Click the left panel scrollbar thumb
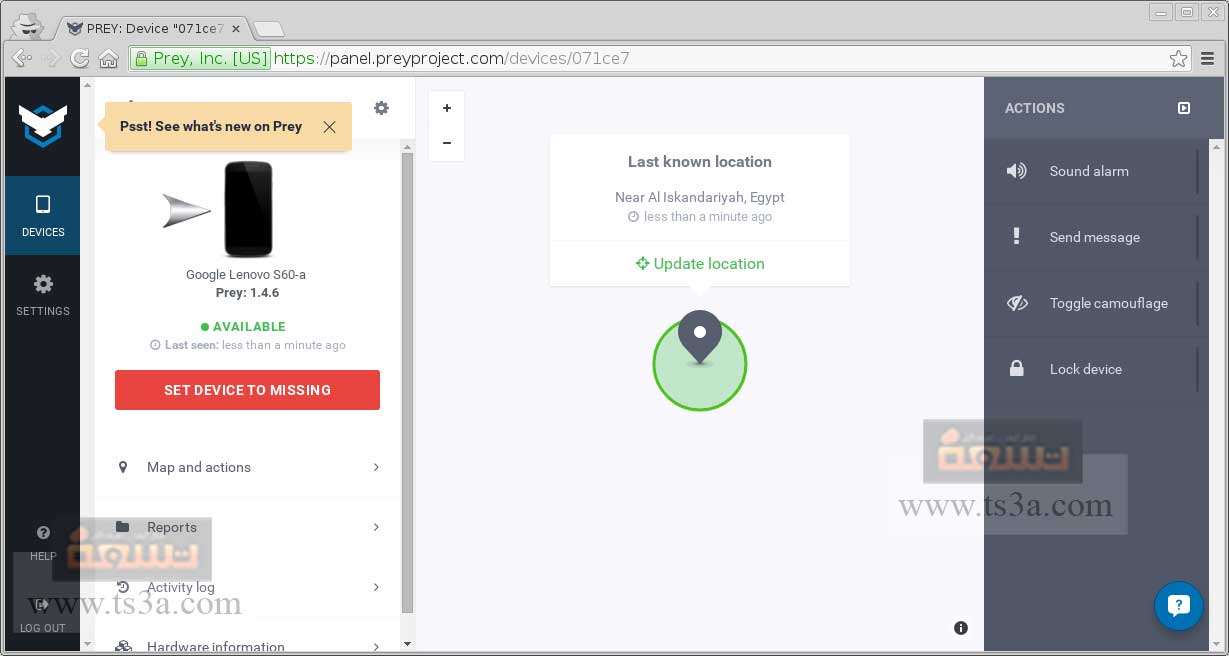 (x=407, y=383)
